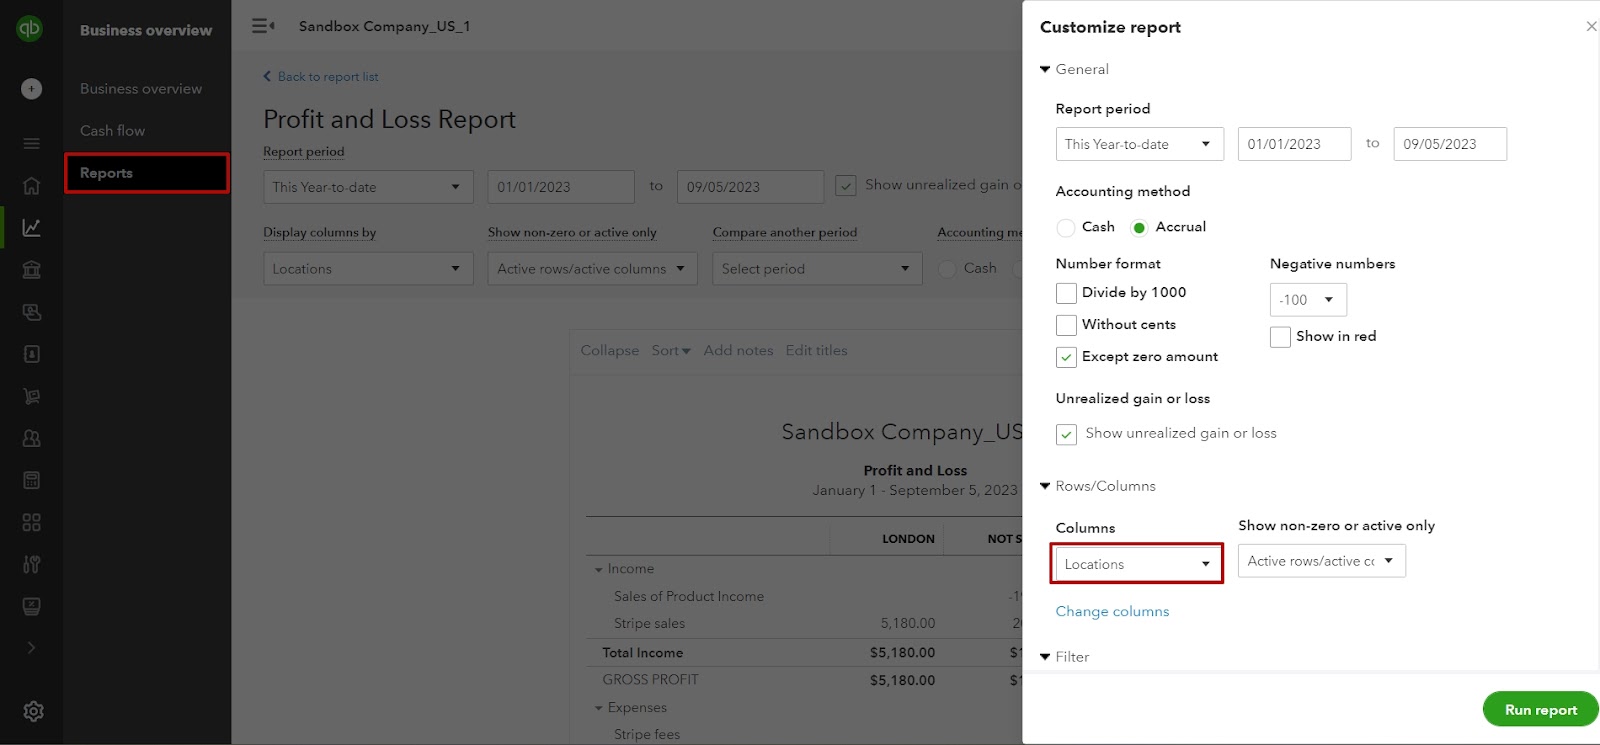The height and width of the screenshot is (745, 1600).
Task: Click the GROSS PROFIT row label
Action: [x=650, y=680]
